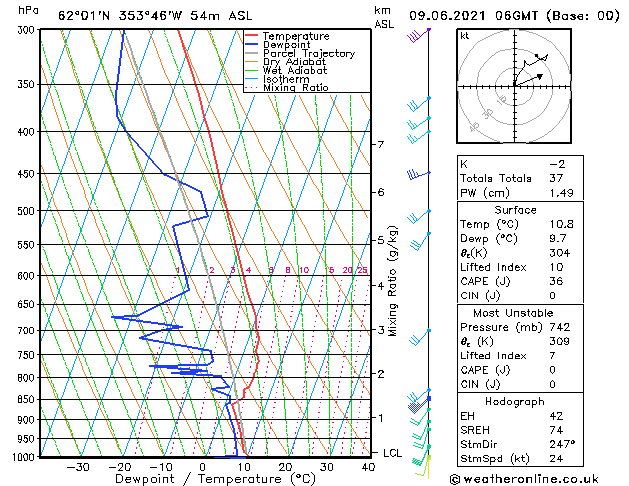
Task: Click the 'hPa' axis unit label
Action: click(x=28, y=10)
